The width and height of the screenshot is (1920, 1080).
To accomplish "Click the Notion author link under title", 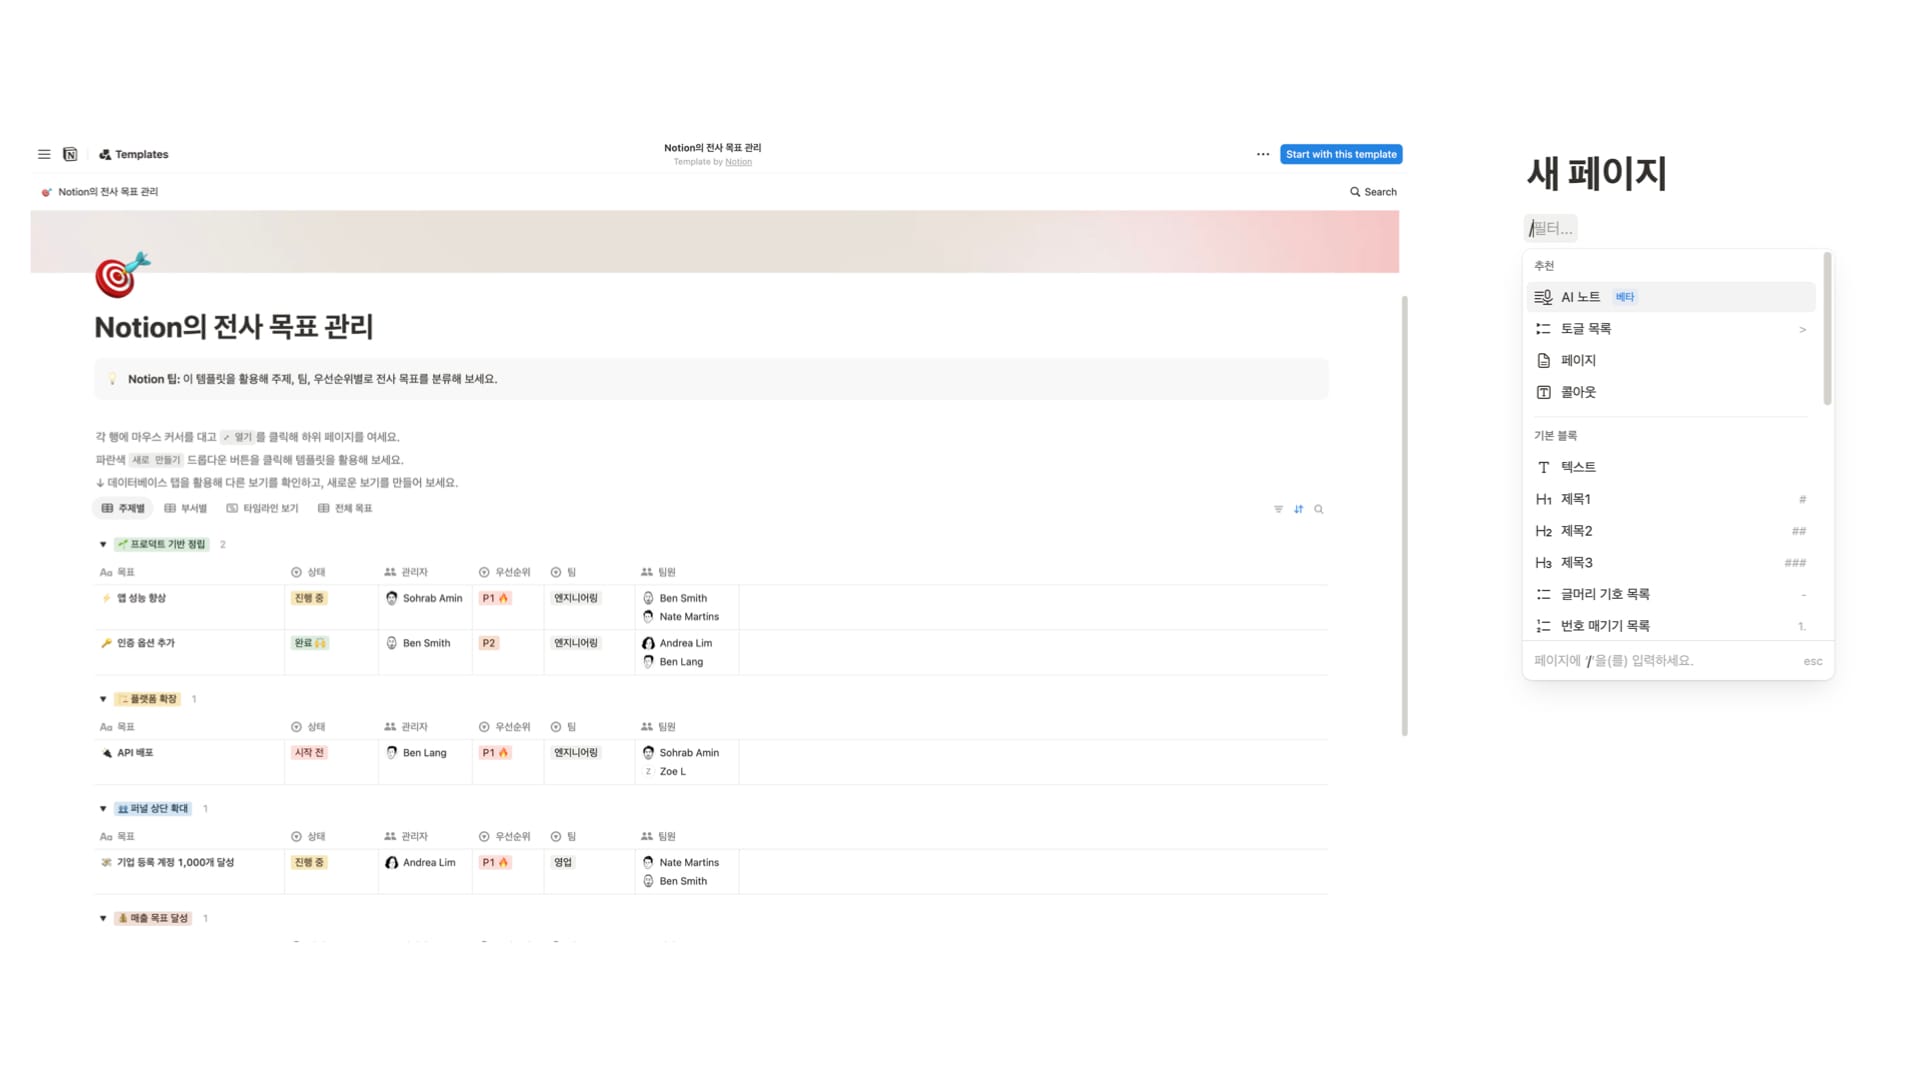I will point(738,162).
